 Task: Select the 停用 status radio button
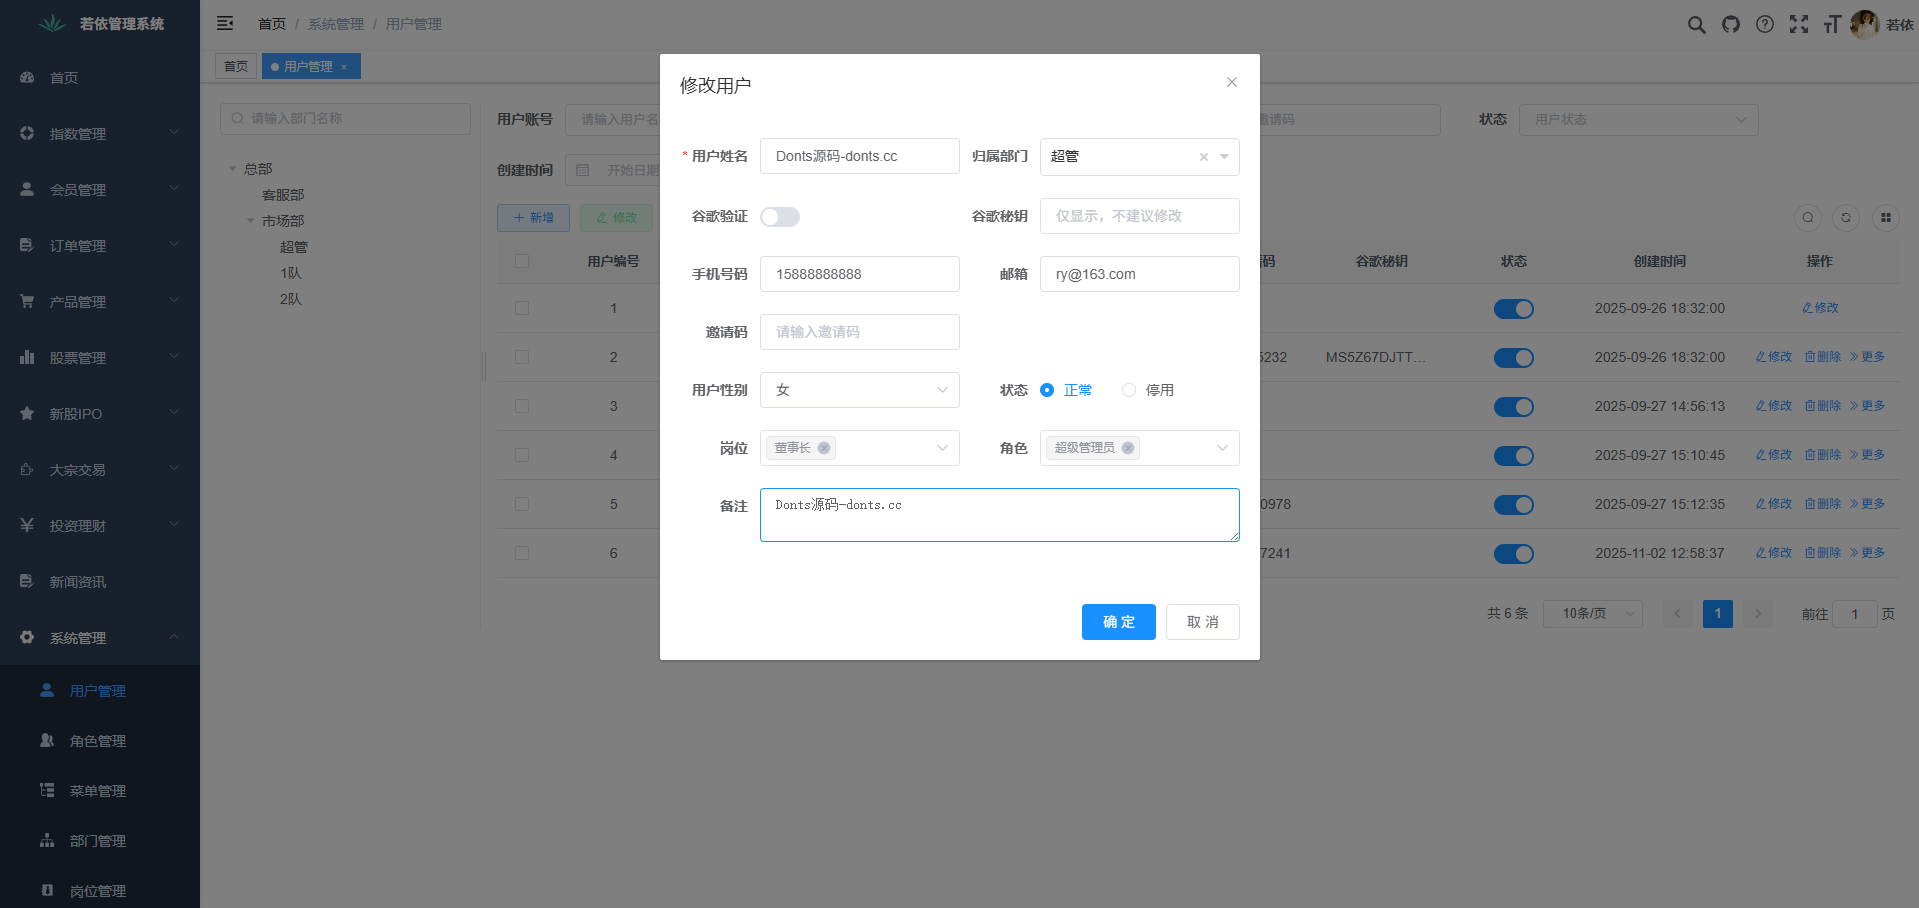1129,390
